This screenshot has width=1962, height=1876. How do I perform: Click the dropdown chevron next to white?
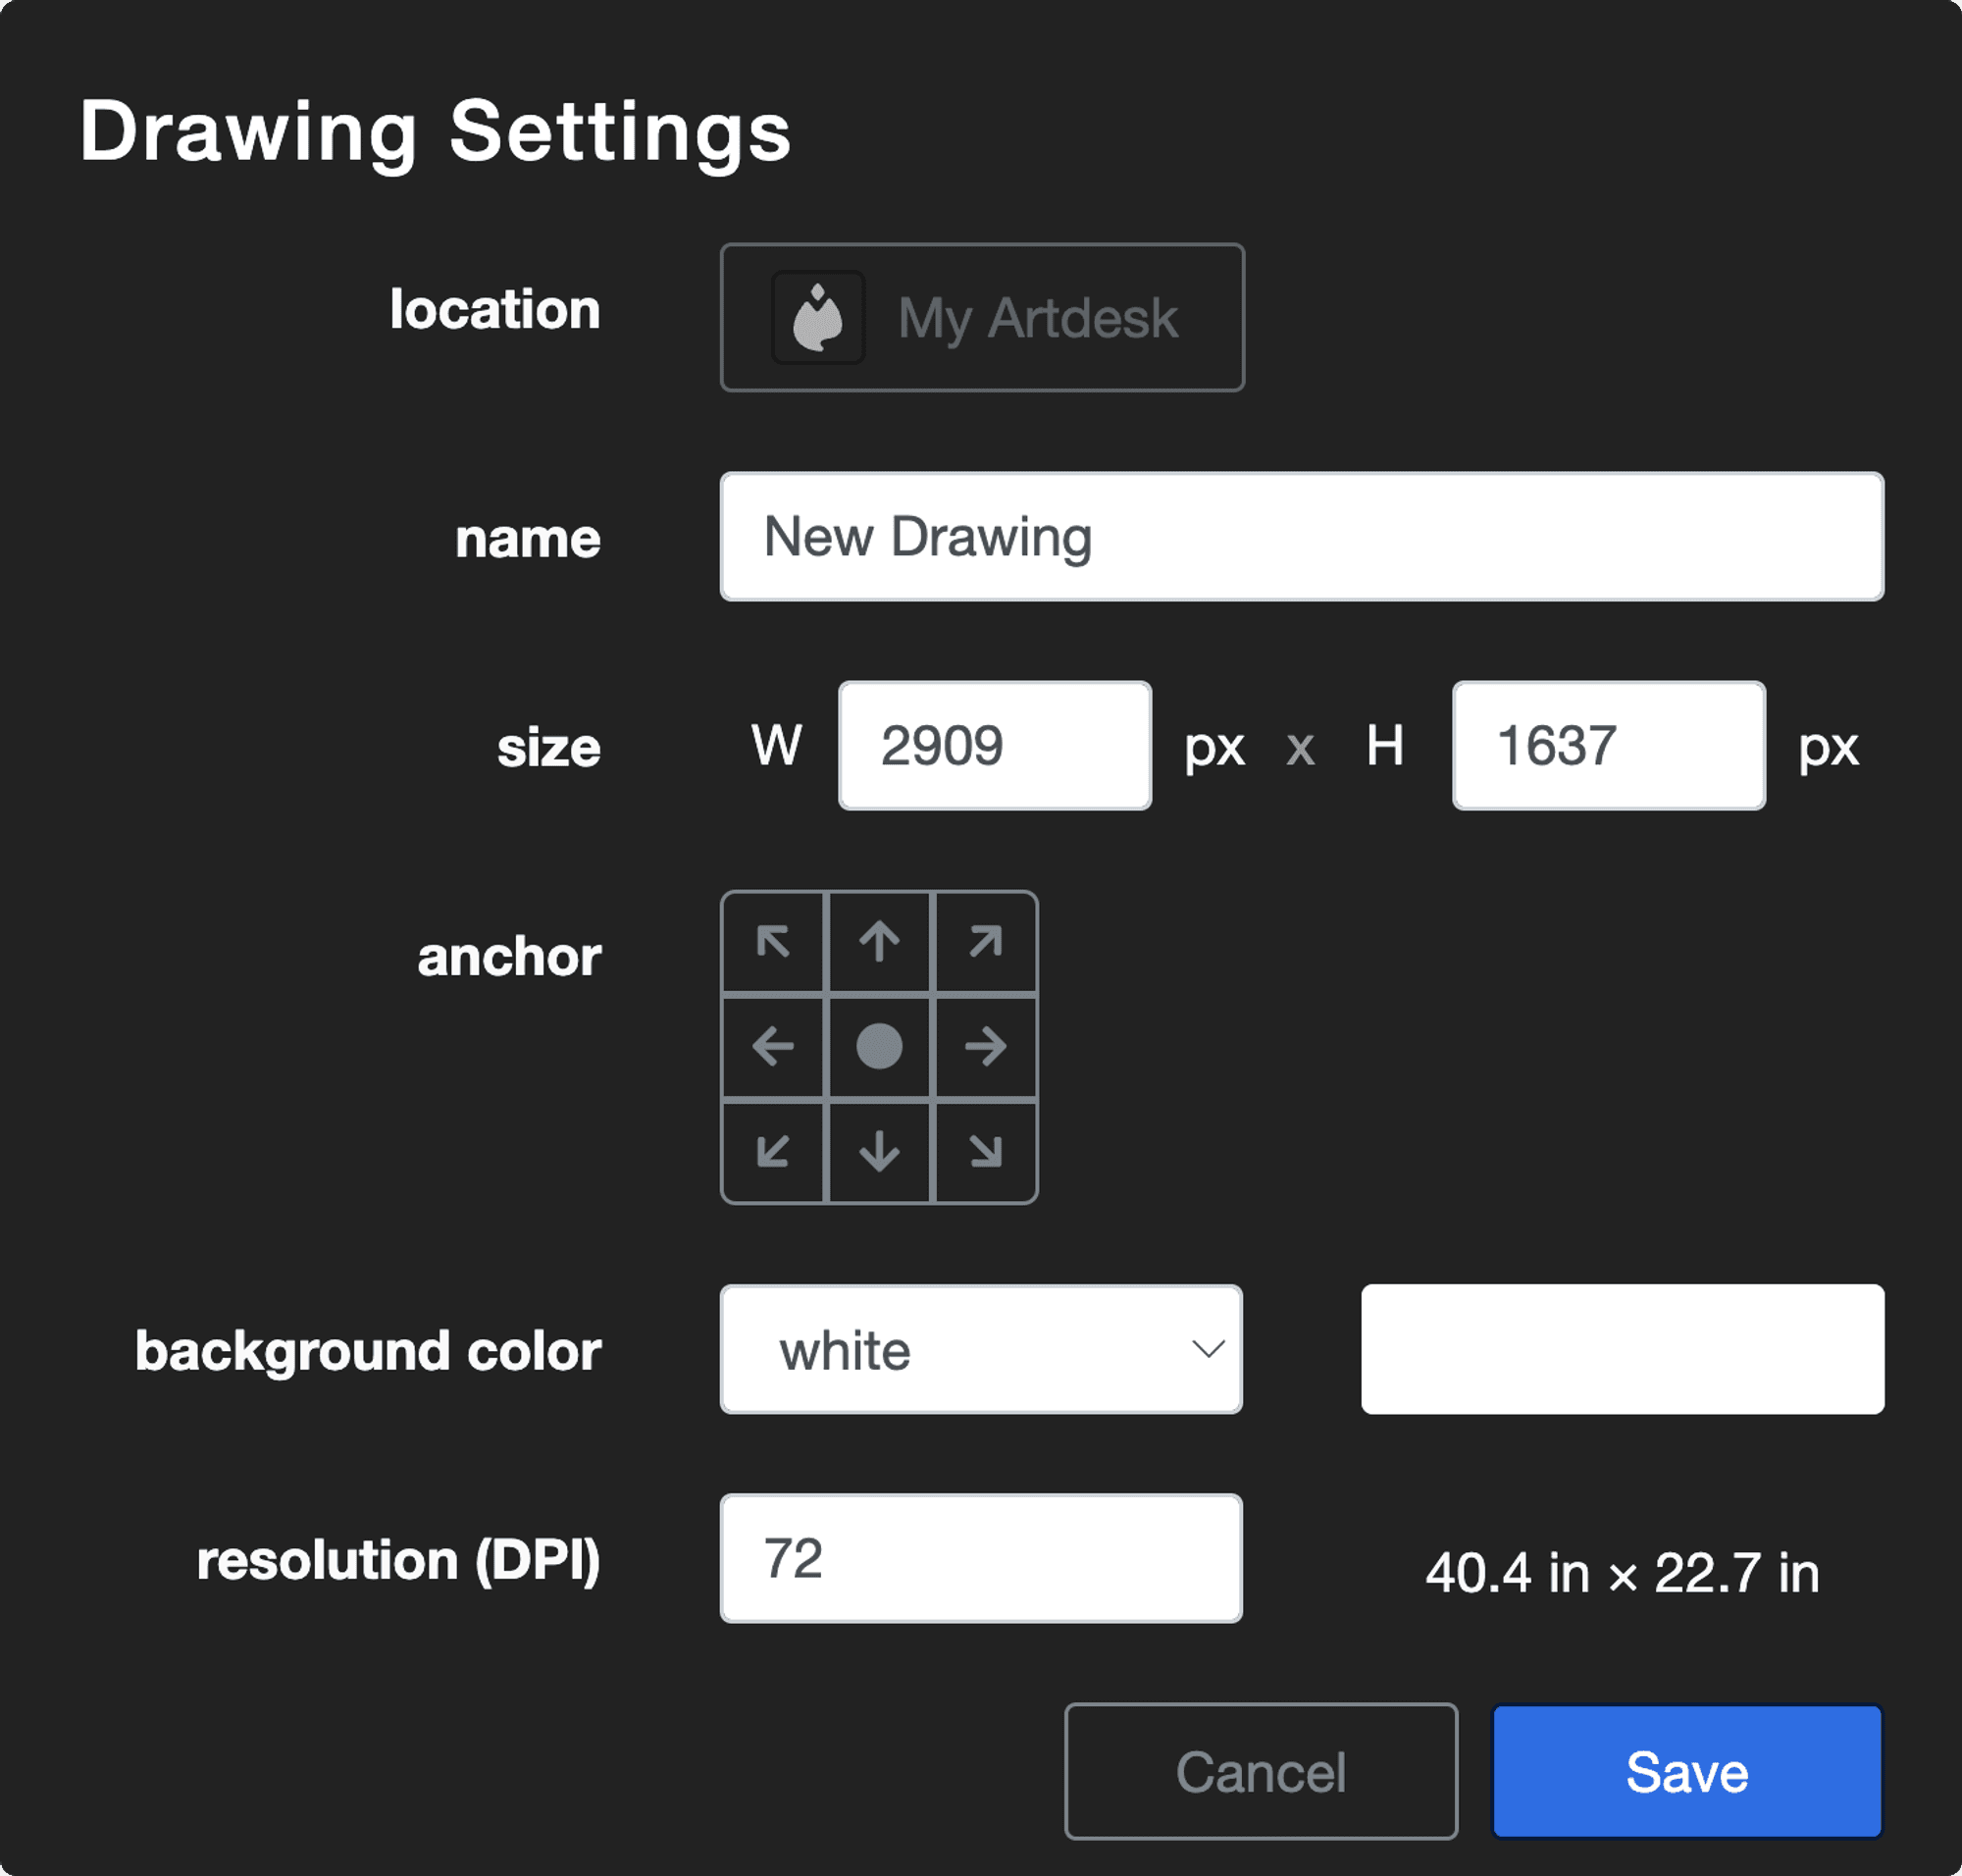click(1208, 1349)
